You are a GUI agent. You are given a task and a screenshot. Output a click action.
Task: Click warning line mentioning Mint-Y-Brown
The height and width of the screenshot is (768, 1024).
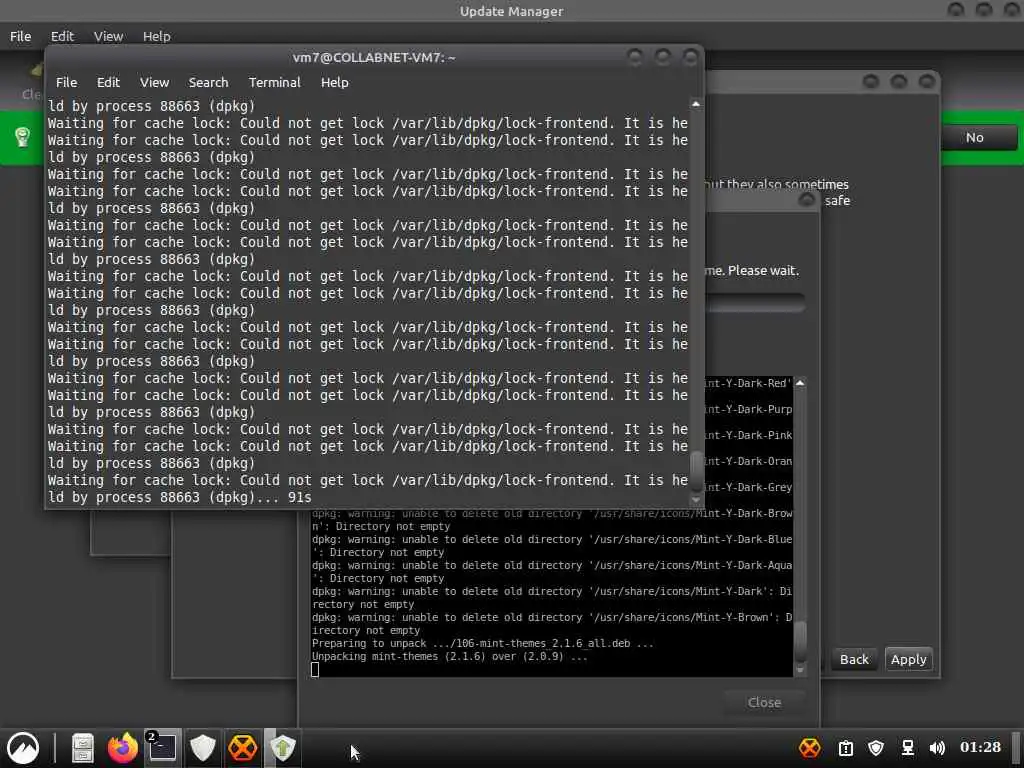click(x=552, y=624)
